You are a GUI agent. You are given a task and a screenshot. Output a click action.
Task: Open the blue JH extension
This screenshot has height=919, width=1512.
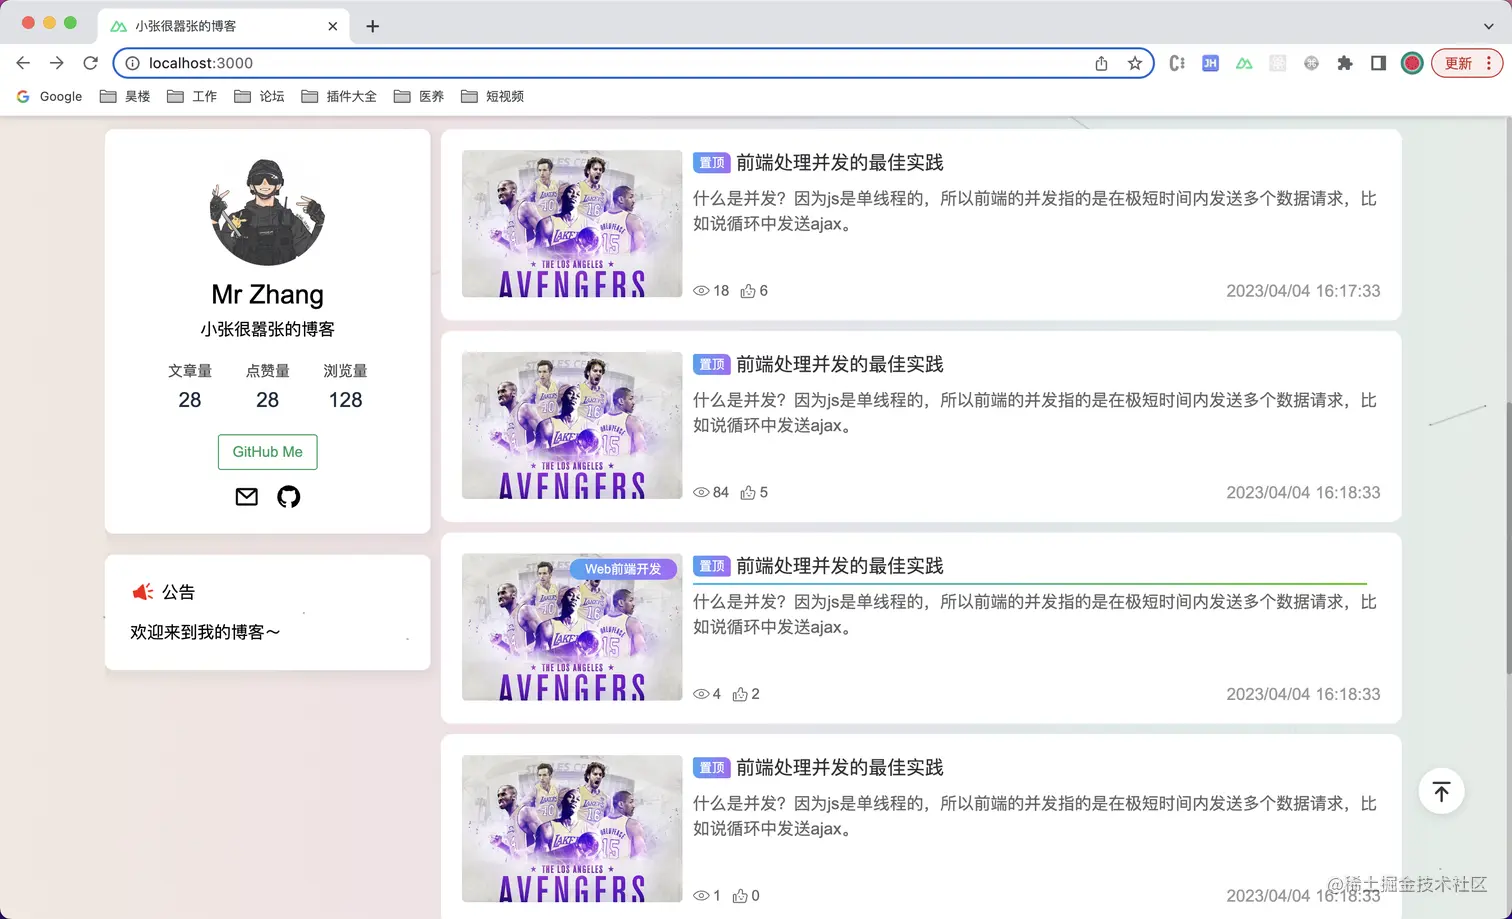point(1210,63)
